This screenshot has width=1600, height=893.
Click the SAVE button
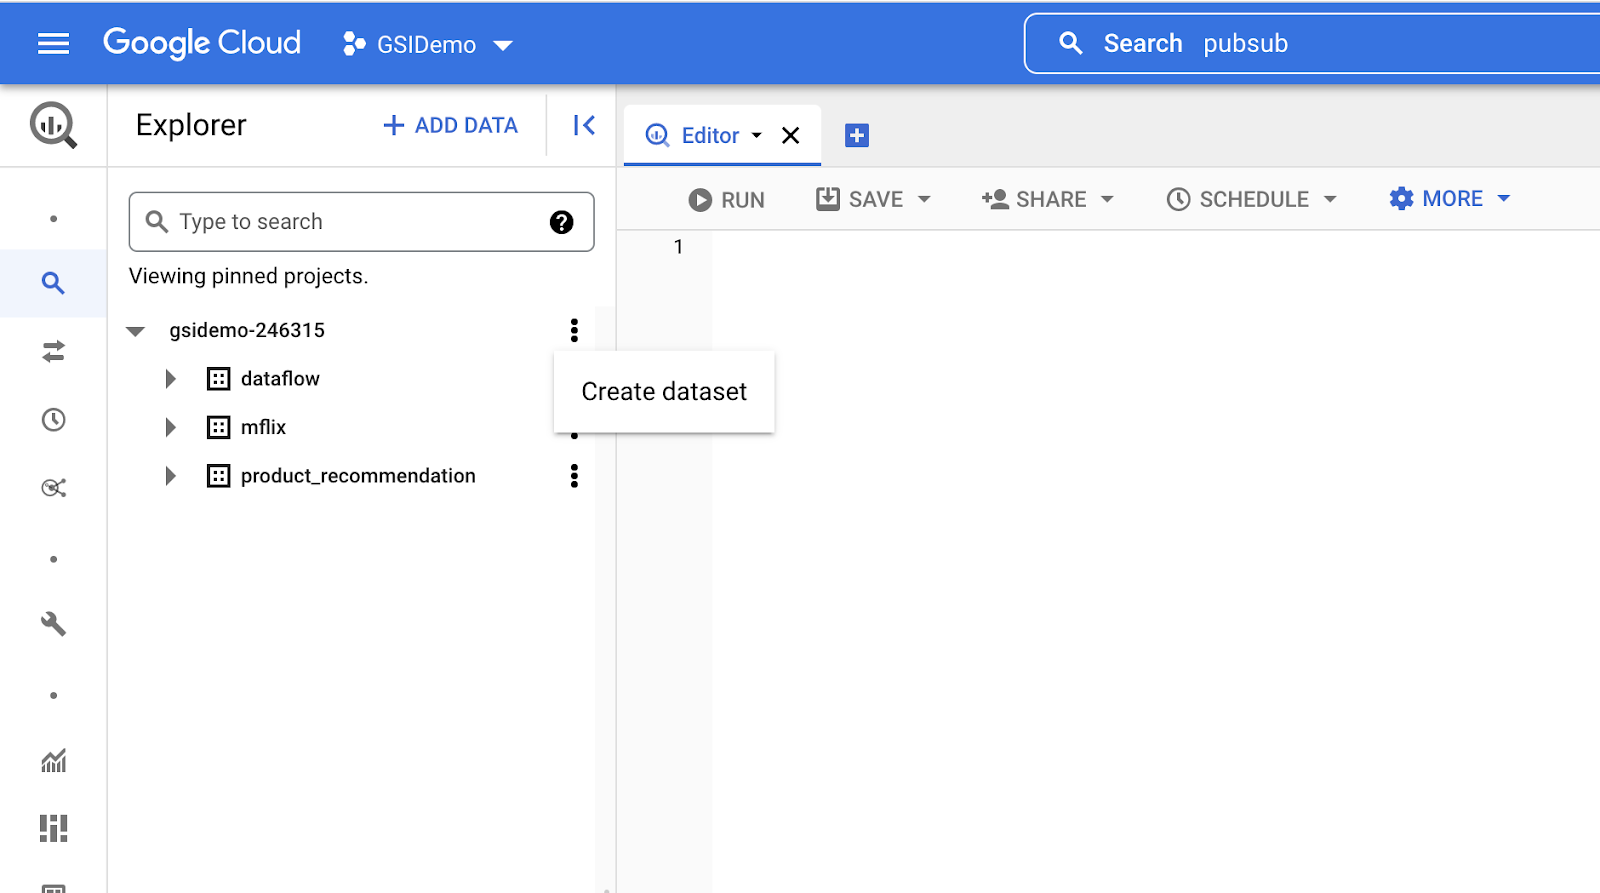[859, 199]
